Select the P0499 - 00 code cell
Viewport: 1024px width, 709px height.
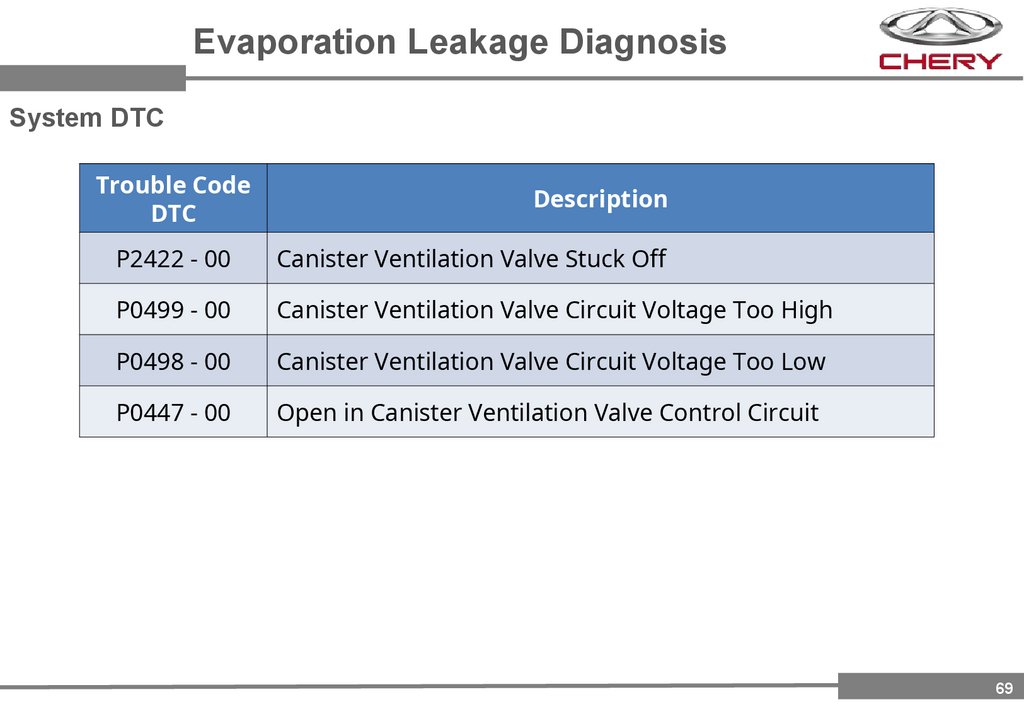173,310
